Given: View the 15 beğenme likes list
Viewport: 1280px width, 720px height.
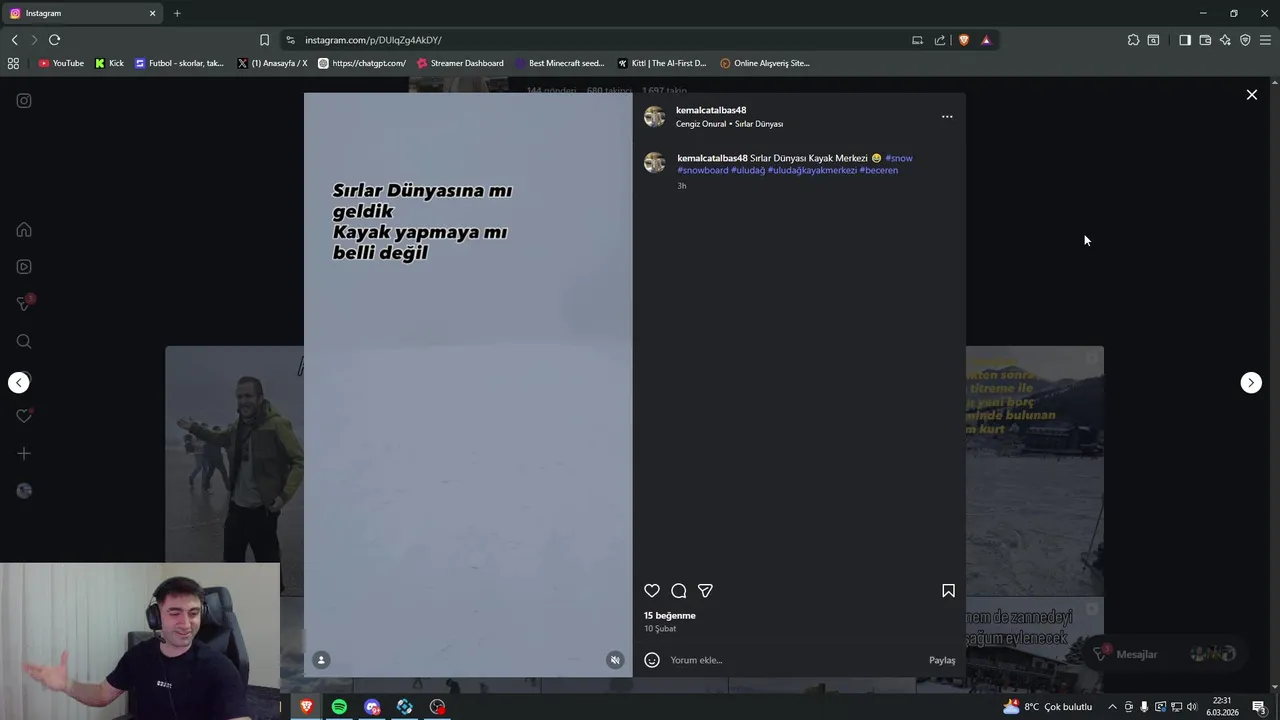Looking at the screenshot, I should tap(670, 616).
